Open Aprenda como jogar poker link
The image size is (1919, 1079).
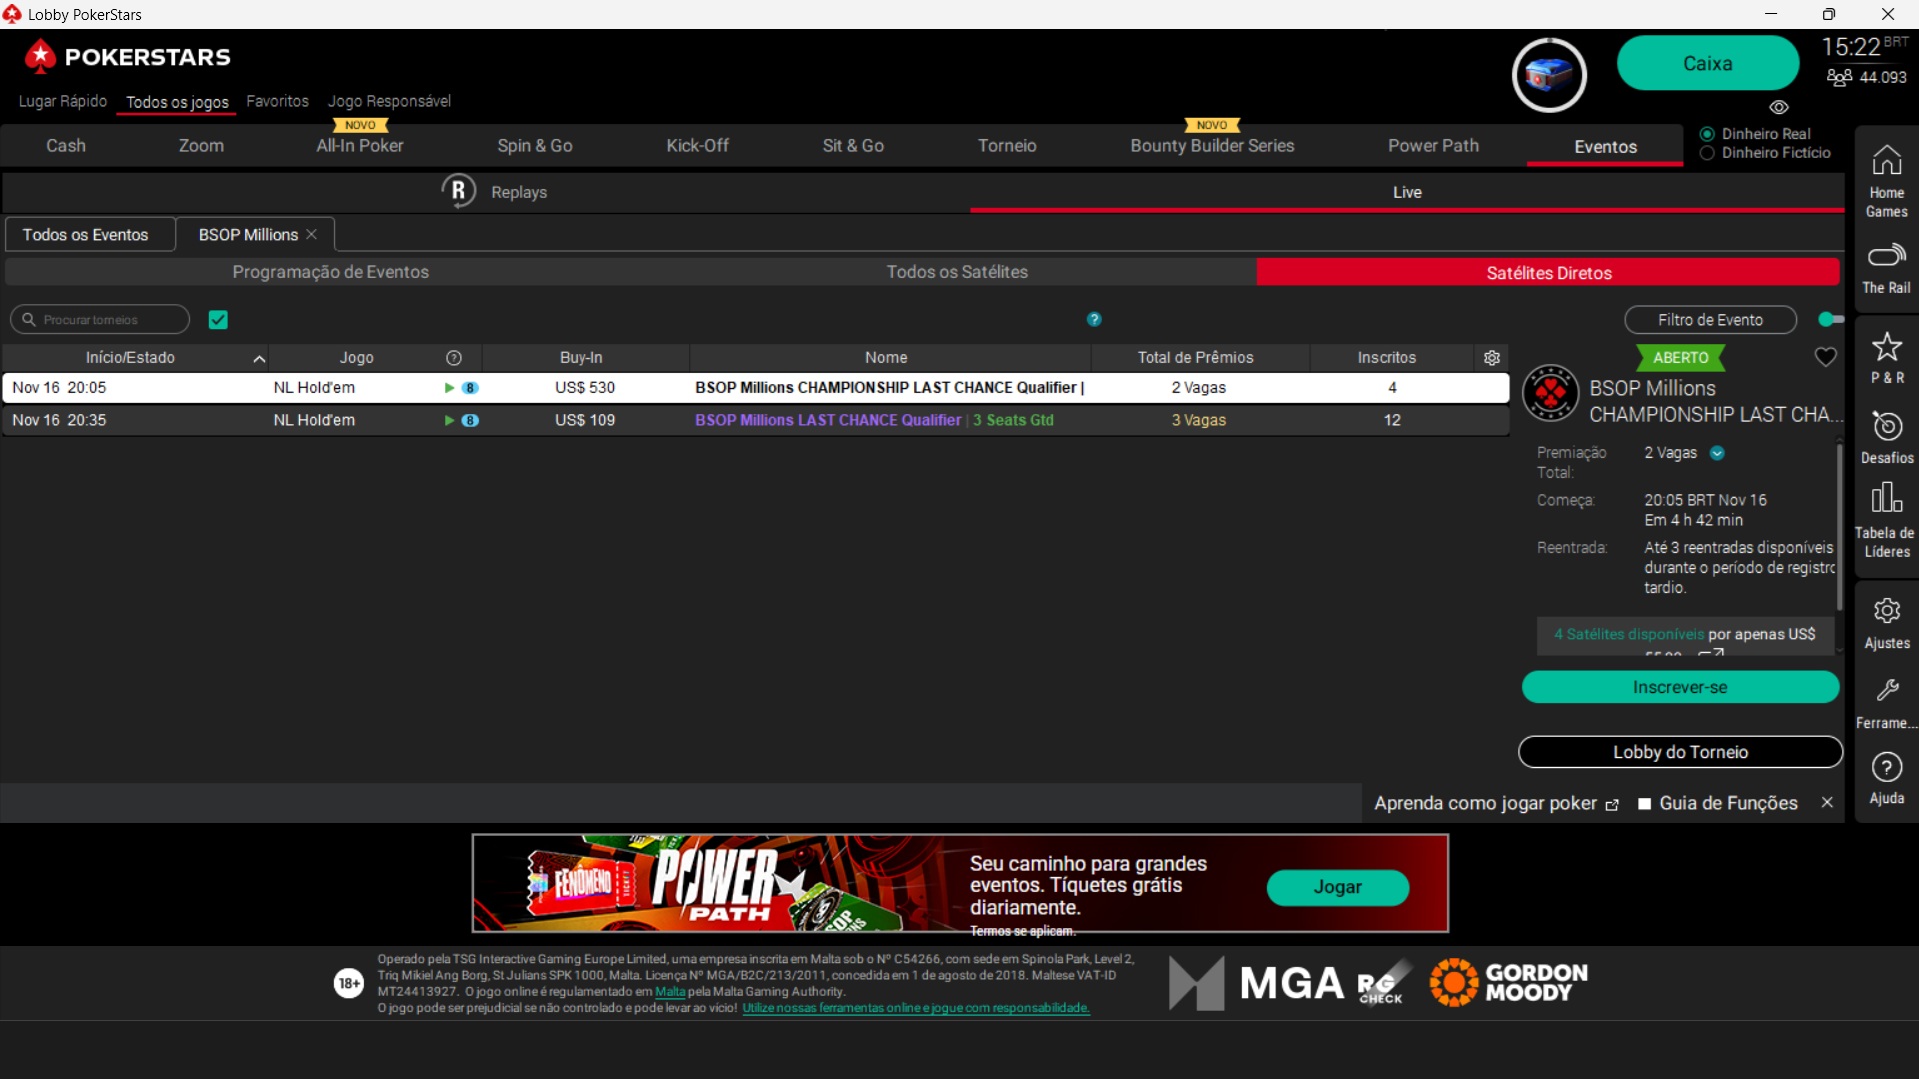coord(1485,804)
